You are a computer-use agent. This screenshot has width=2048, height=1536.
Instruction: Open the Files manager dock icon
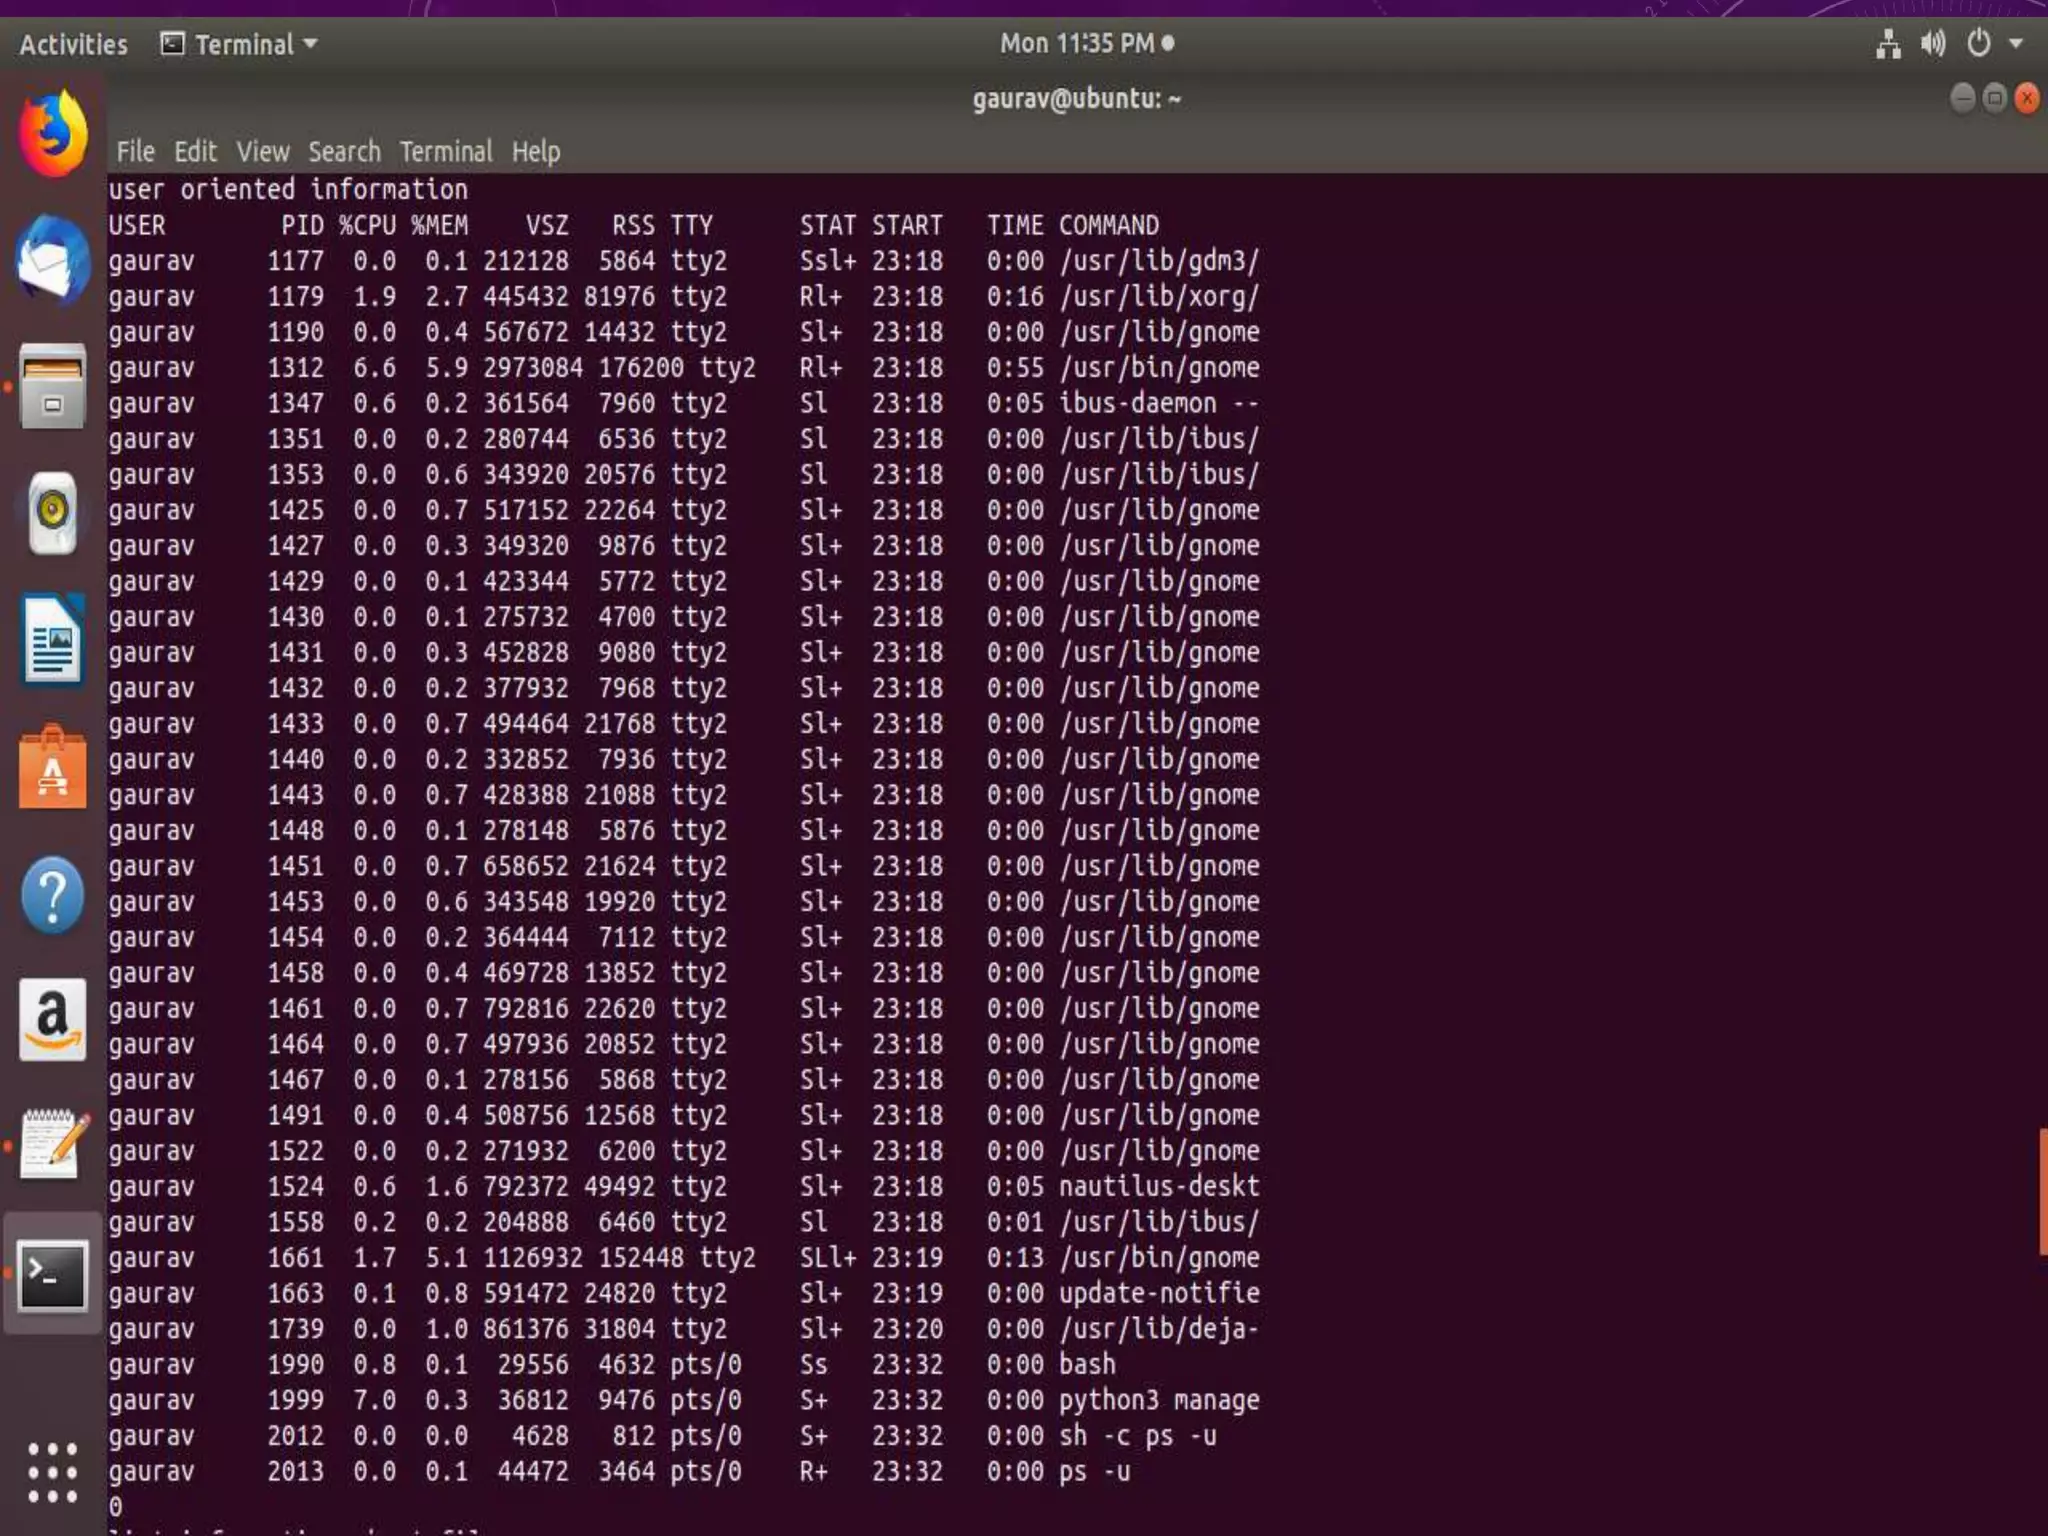click(53, 386)
